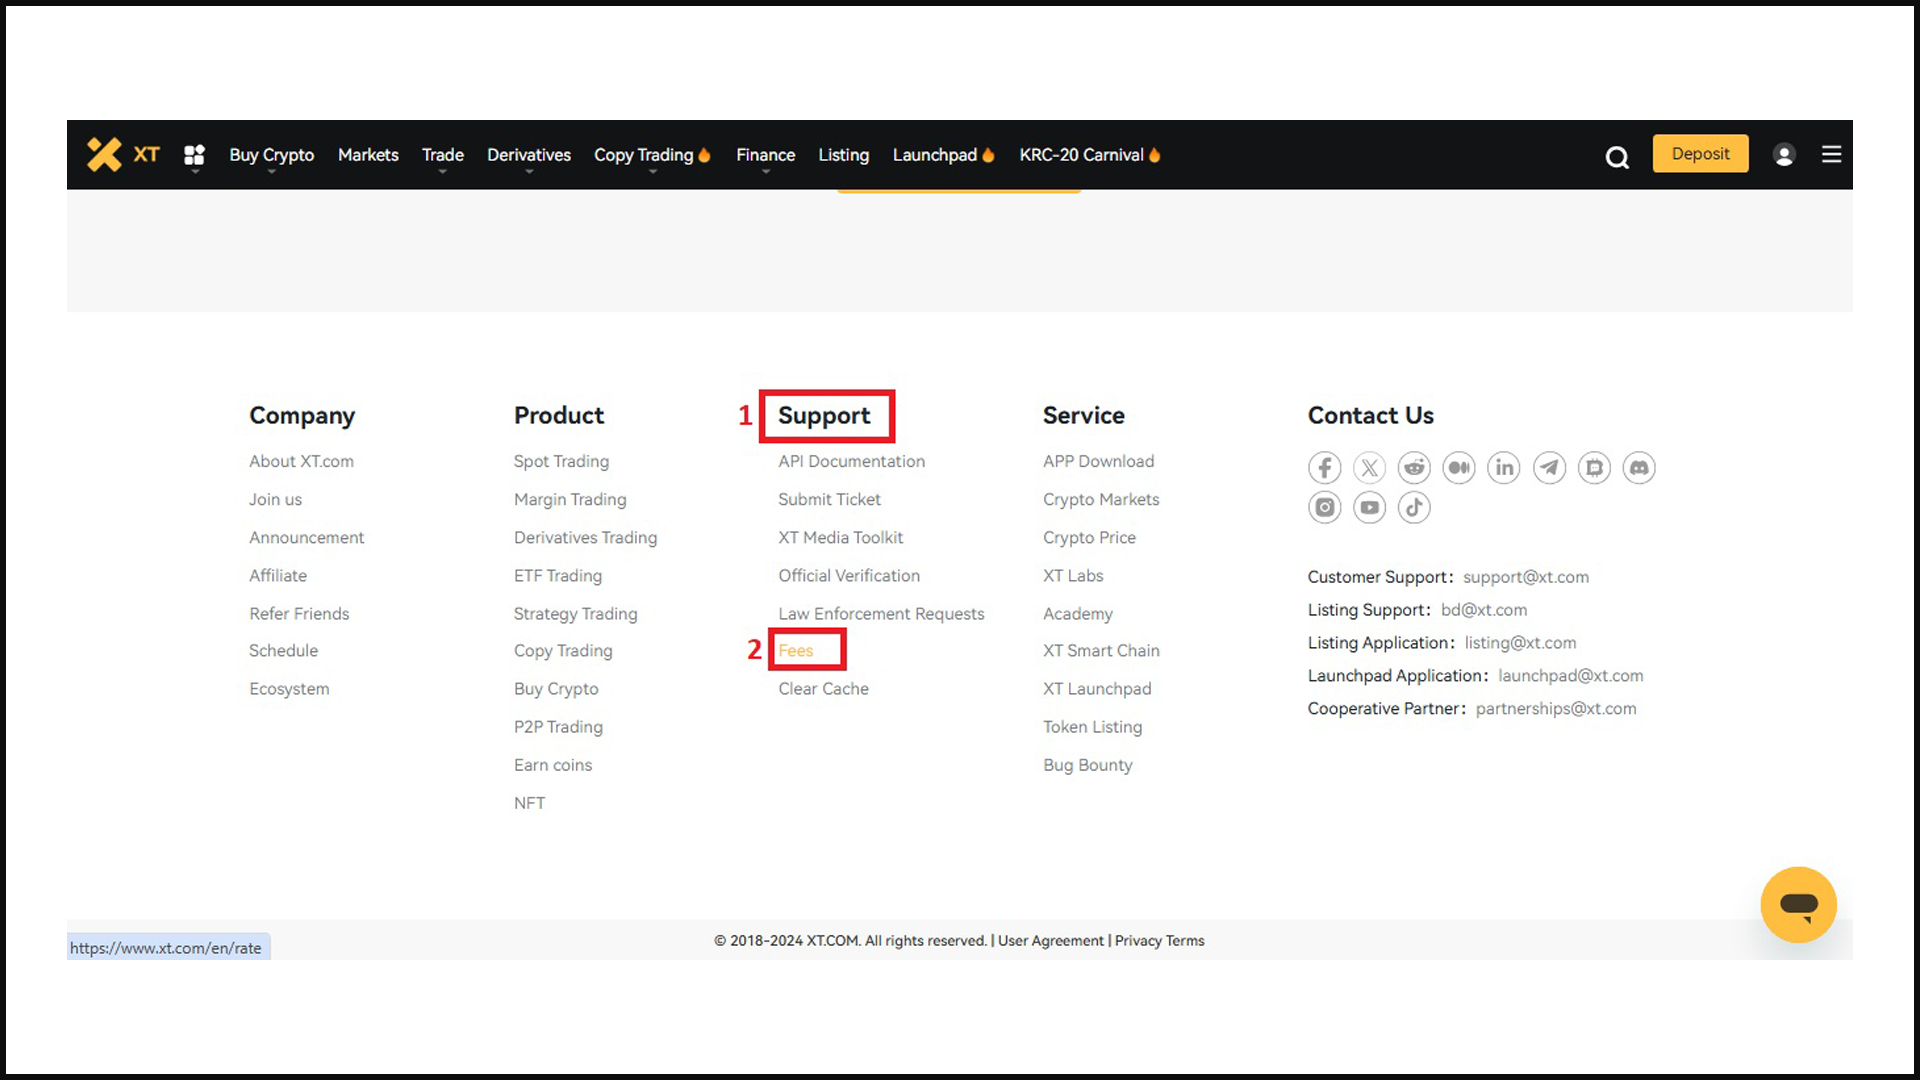This screenshot has width=1920, height=1080.
Task: Open the API Documentation link
Action: 851,461
